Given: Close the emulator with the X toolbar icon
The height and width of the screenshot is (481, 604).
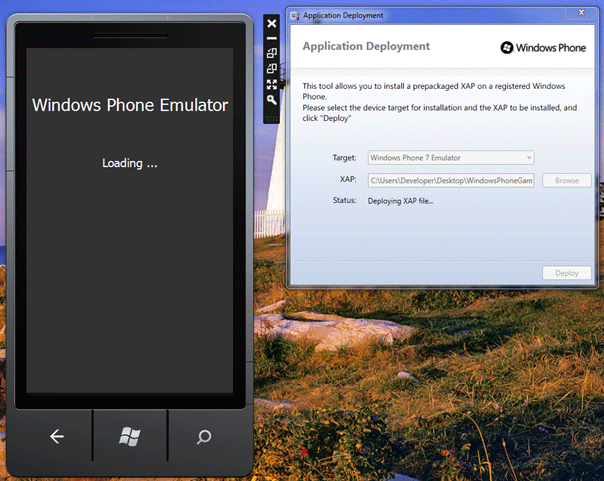Looking at the screenshot, I should tap(272, 23).
